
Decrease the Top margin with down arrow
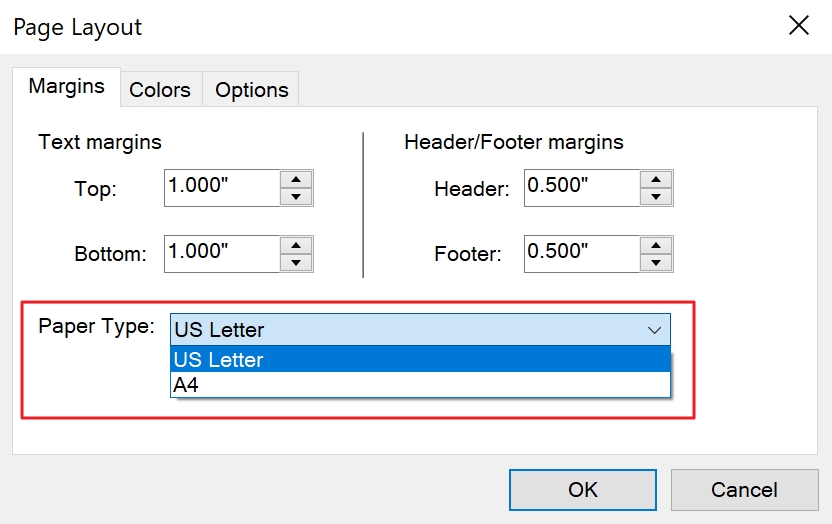296,196
